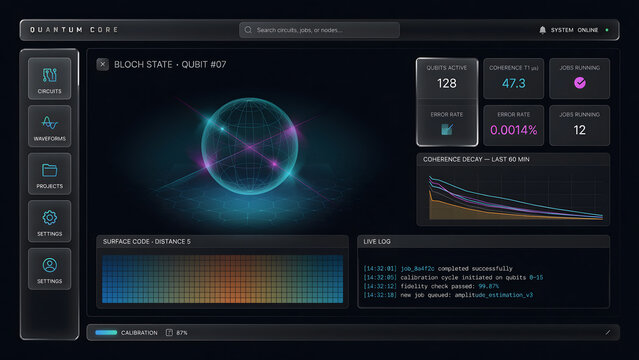Click the QUANTUM CORE logo text
The width and height of the screenshot is (639, 360).
click(74, 30)
